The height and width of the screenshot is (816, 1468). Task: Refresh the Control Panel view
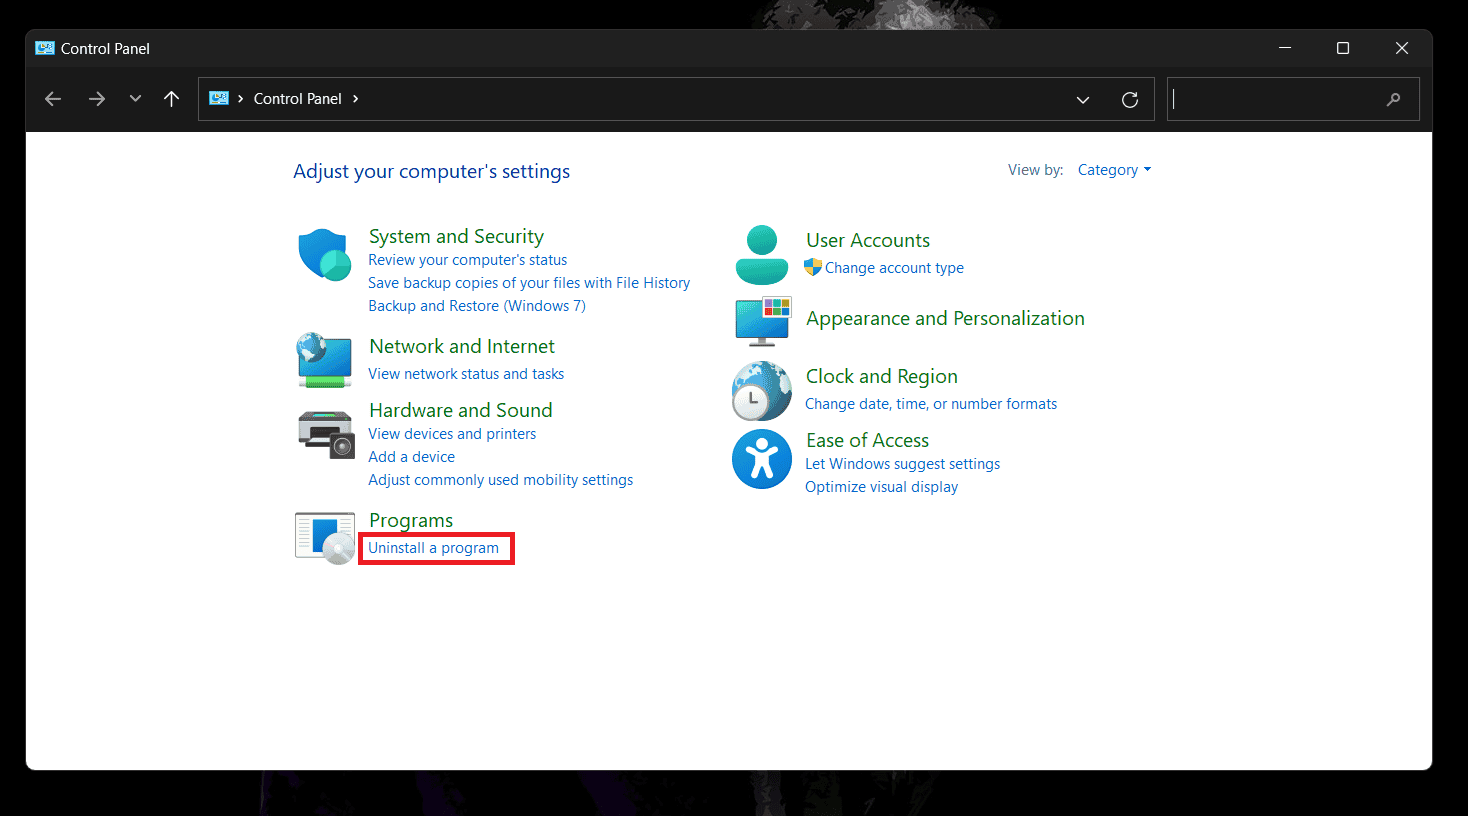tap(1130, 99)
